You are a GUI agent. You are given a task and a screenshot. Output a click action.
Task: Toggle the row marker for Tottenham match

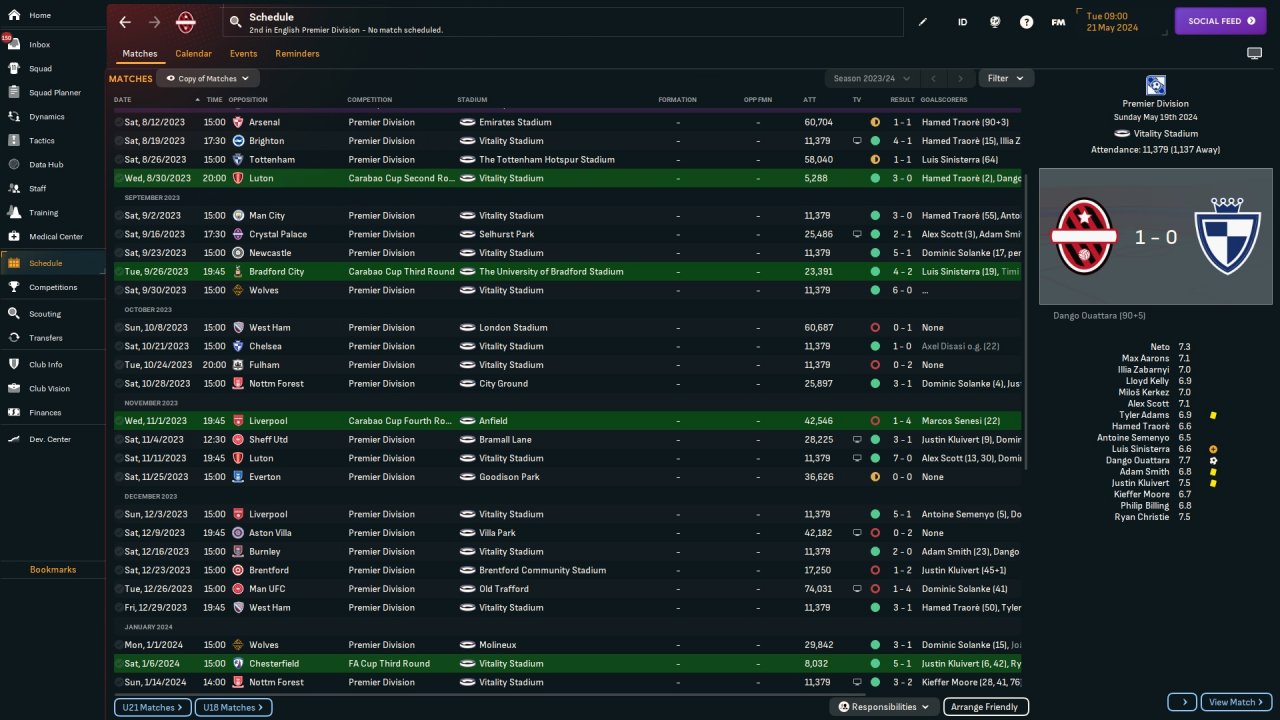(119, 159)
